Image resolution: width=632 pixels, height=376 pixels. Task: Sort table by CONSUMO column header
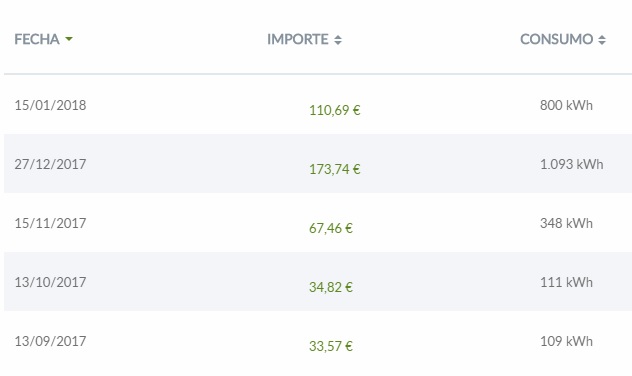557,39
